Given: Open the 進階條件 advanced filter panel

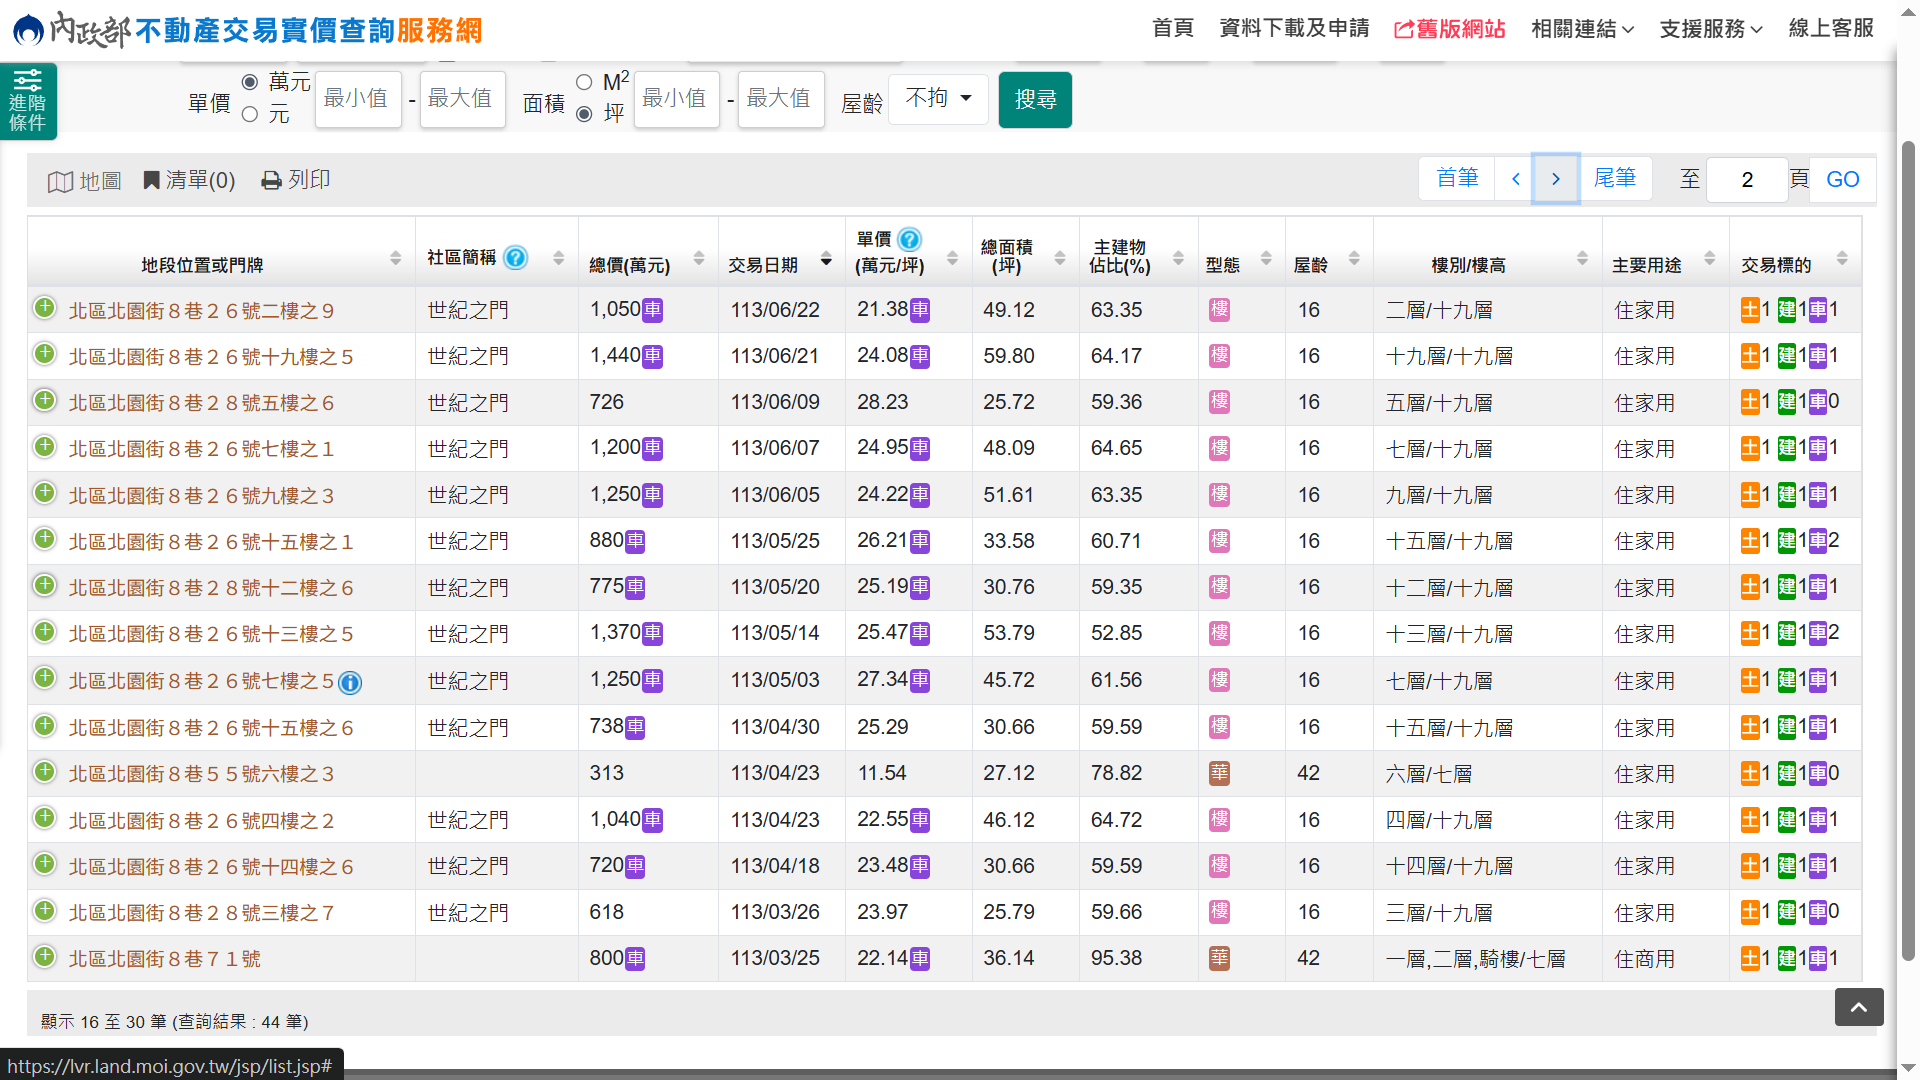Looking at the screenshot, I should [x=28, y=101].
